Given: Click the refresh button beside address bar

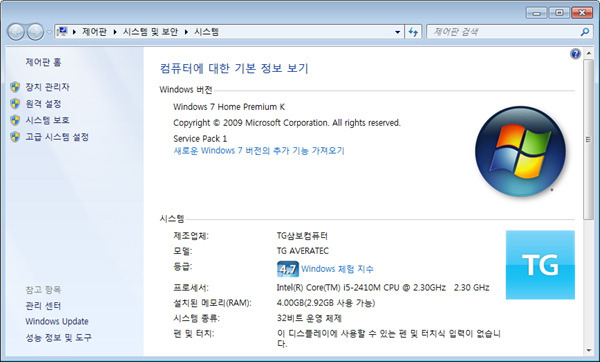Looking at the screenshot, I should point(413,32).
